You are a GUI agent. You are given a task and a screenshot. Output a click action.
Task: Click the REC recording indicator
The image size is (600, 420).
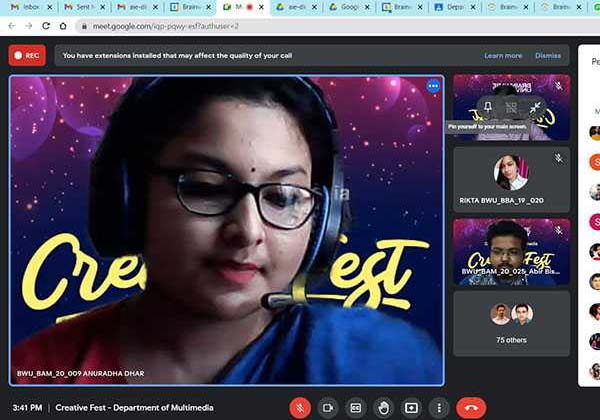coord(27,56)
